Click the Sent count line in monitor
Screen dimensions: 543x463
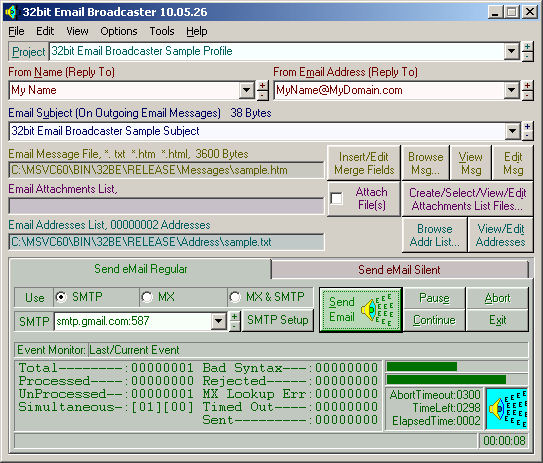coord(290,420)
